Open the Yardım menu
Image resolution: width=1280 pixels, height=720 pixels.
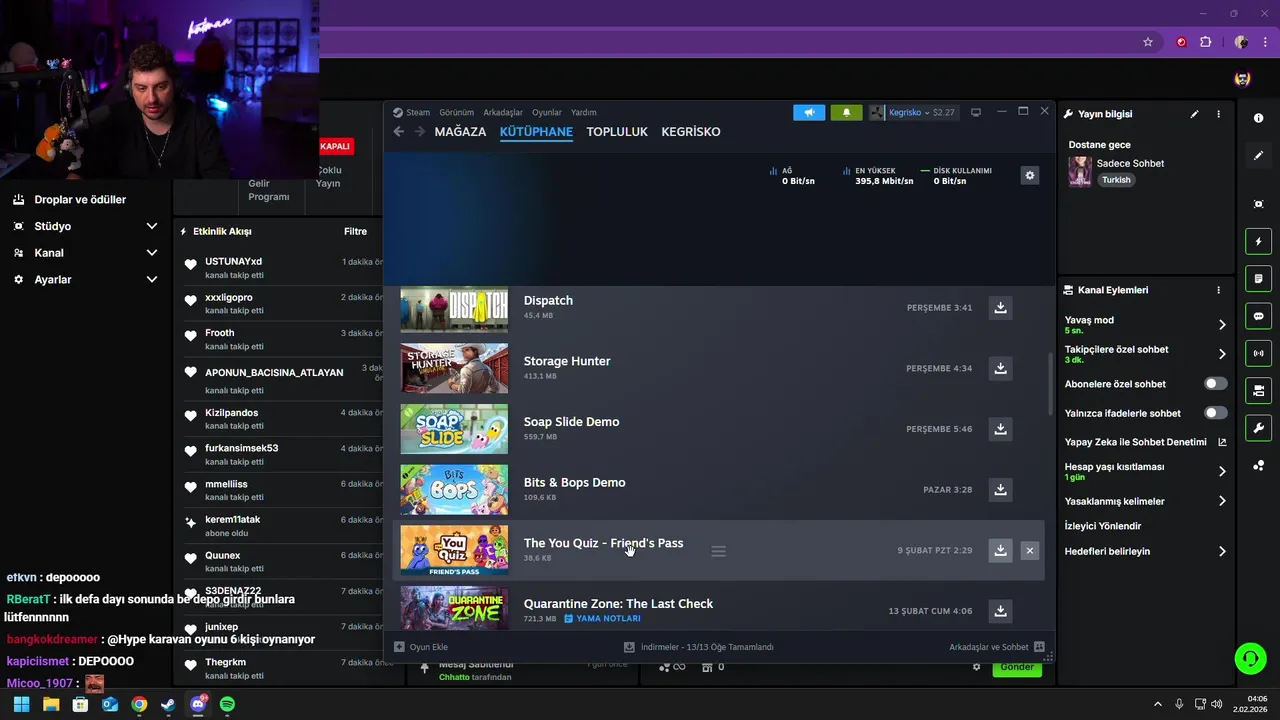coord(583,113)
